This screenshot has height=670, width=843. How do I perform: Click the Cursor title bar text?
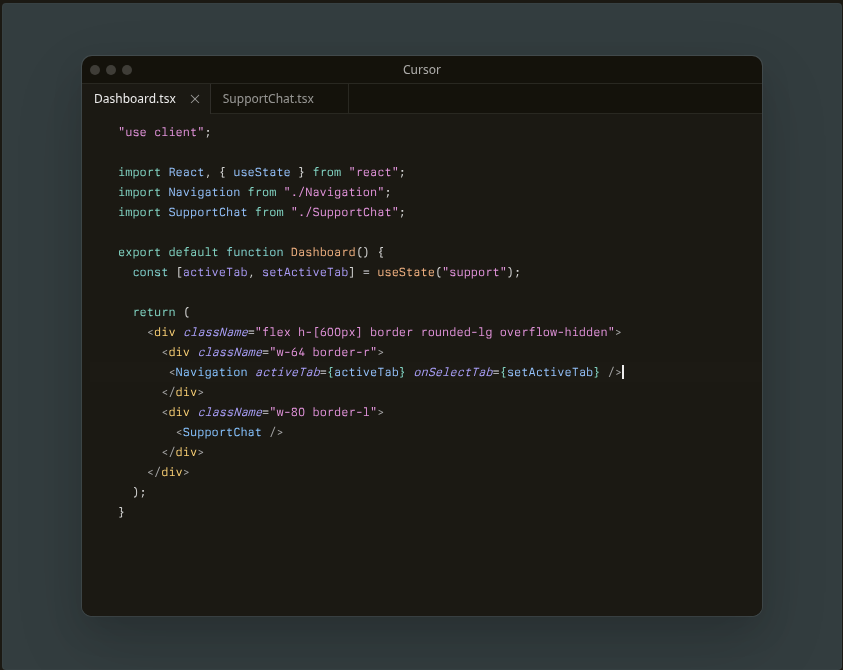[x=421, y=69]
